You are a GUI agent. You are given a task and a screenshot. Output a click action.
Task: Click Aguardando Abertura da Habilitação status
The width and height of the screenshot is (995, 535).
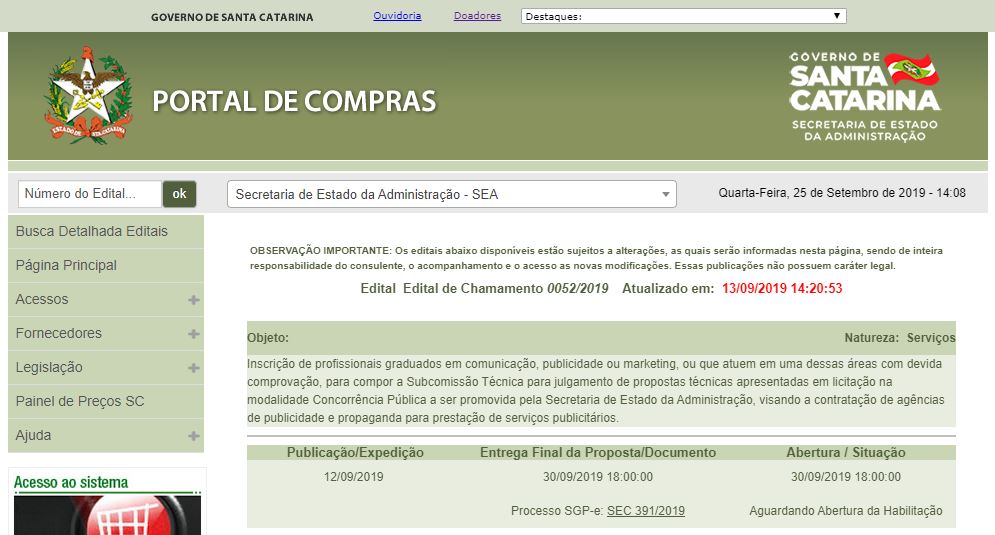845,511
